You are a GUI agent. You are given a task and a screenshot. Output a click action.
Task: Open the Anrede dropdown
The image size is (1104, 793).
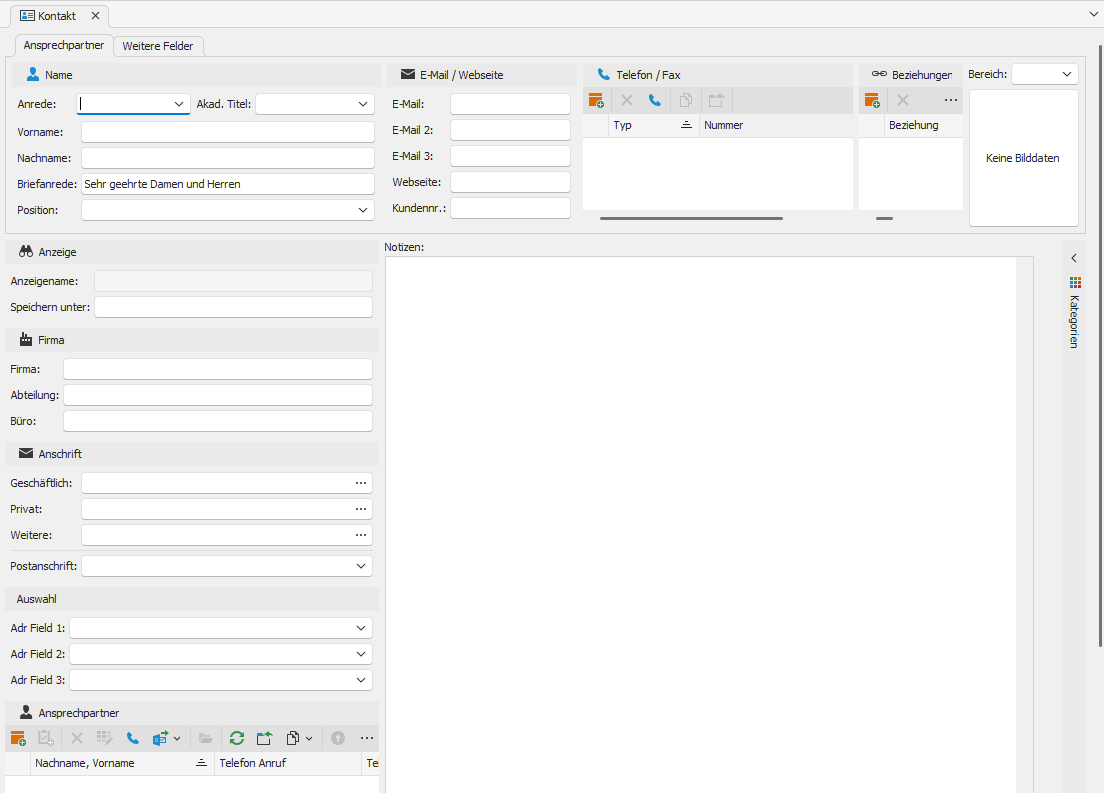(179, 104)
